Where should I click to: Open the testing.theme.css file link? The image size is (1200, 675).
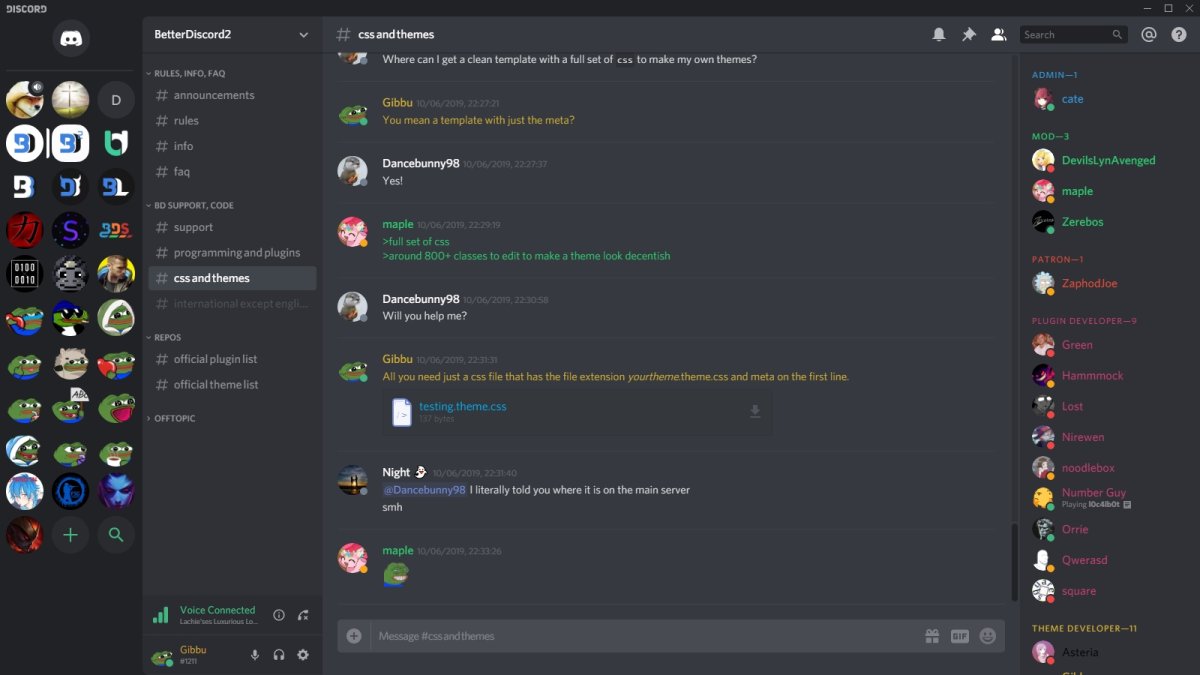[x=463, y=406]
